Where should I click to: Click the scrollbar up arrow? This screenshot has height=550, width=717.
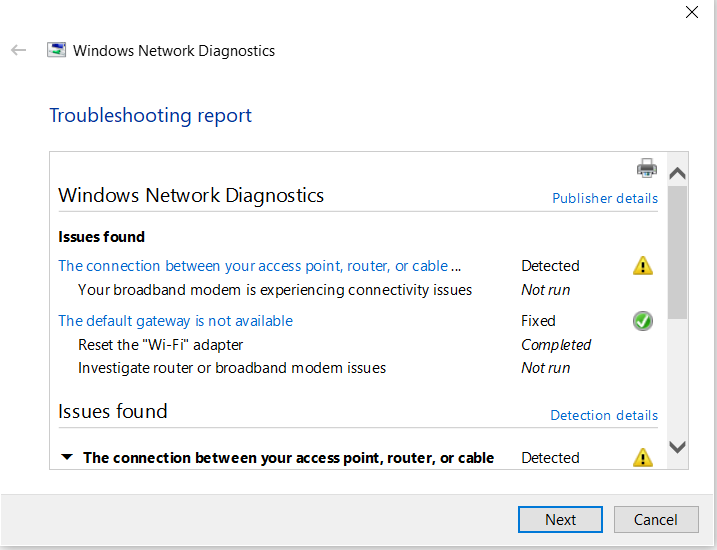coord(677,173)
